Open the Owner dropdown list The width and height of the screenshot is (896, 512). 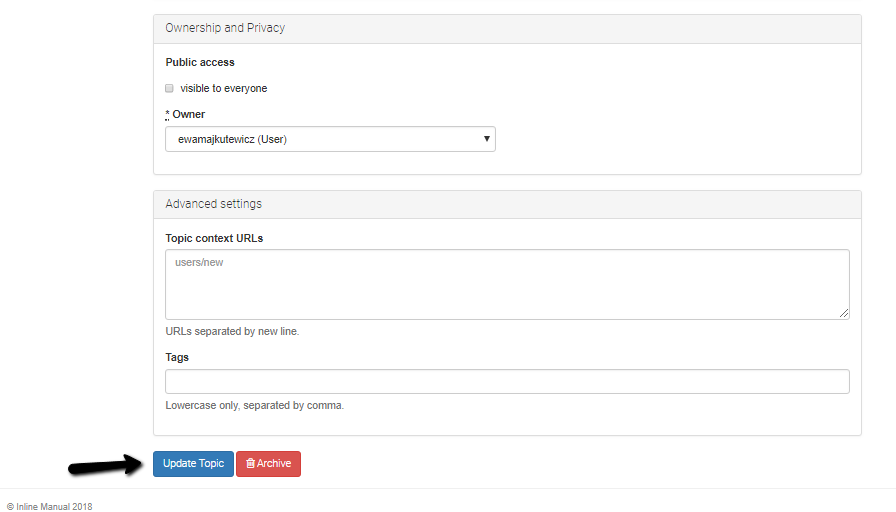tap(330, 139)
